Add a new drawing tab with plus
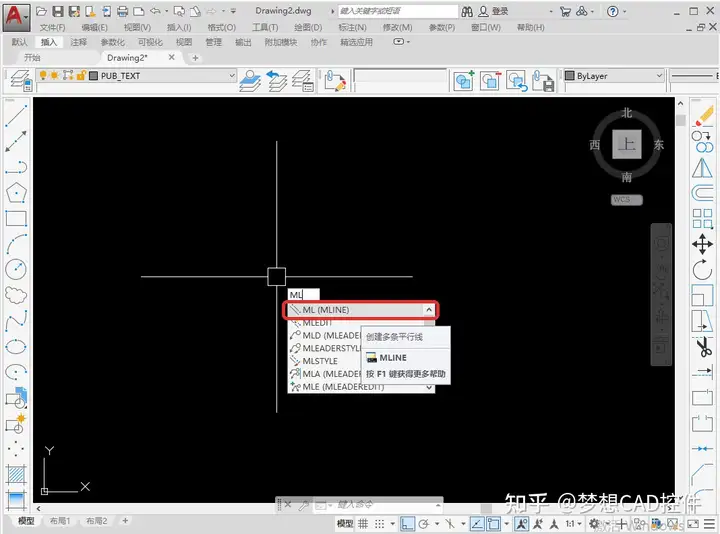This screenshot has width=720, height=534. (195, 58)
